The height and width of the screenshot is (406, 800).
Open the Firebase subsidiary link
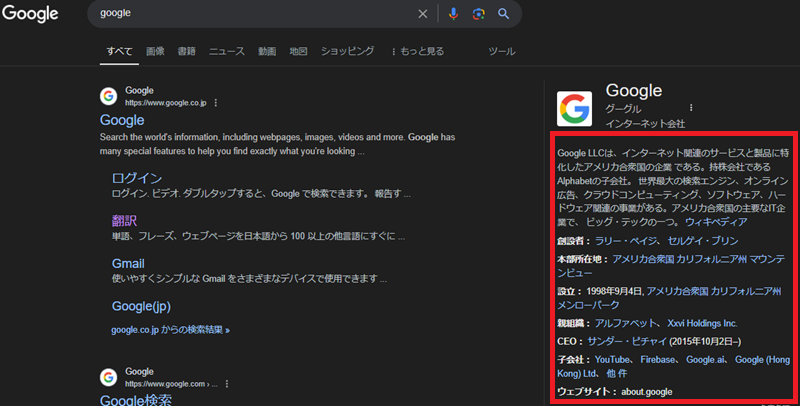coord(658,360)
